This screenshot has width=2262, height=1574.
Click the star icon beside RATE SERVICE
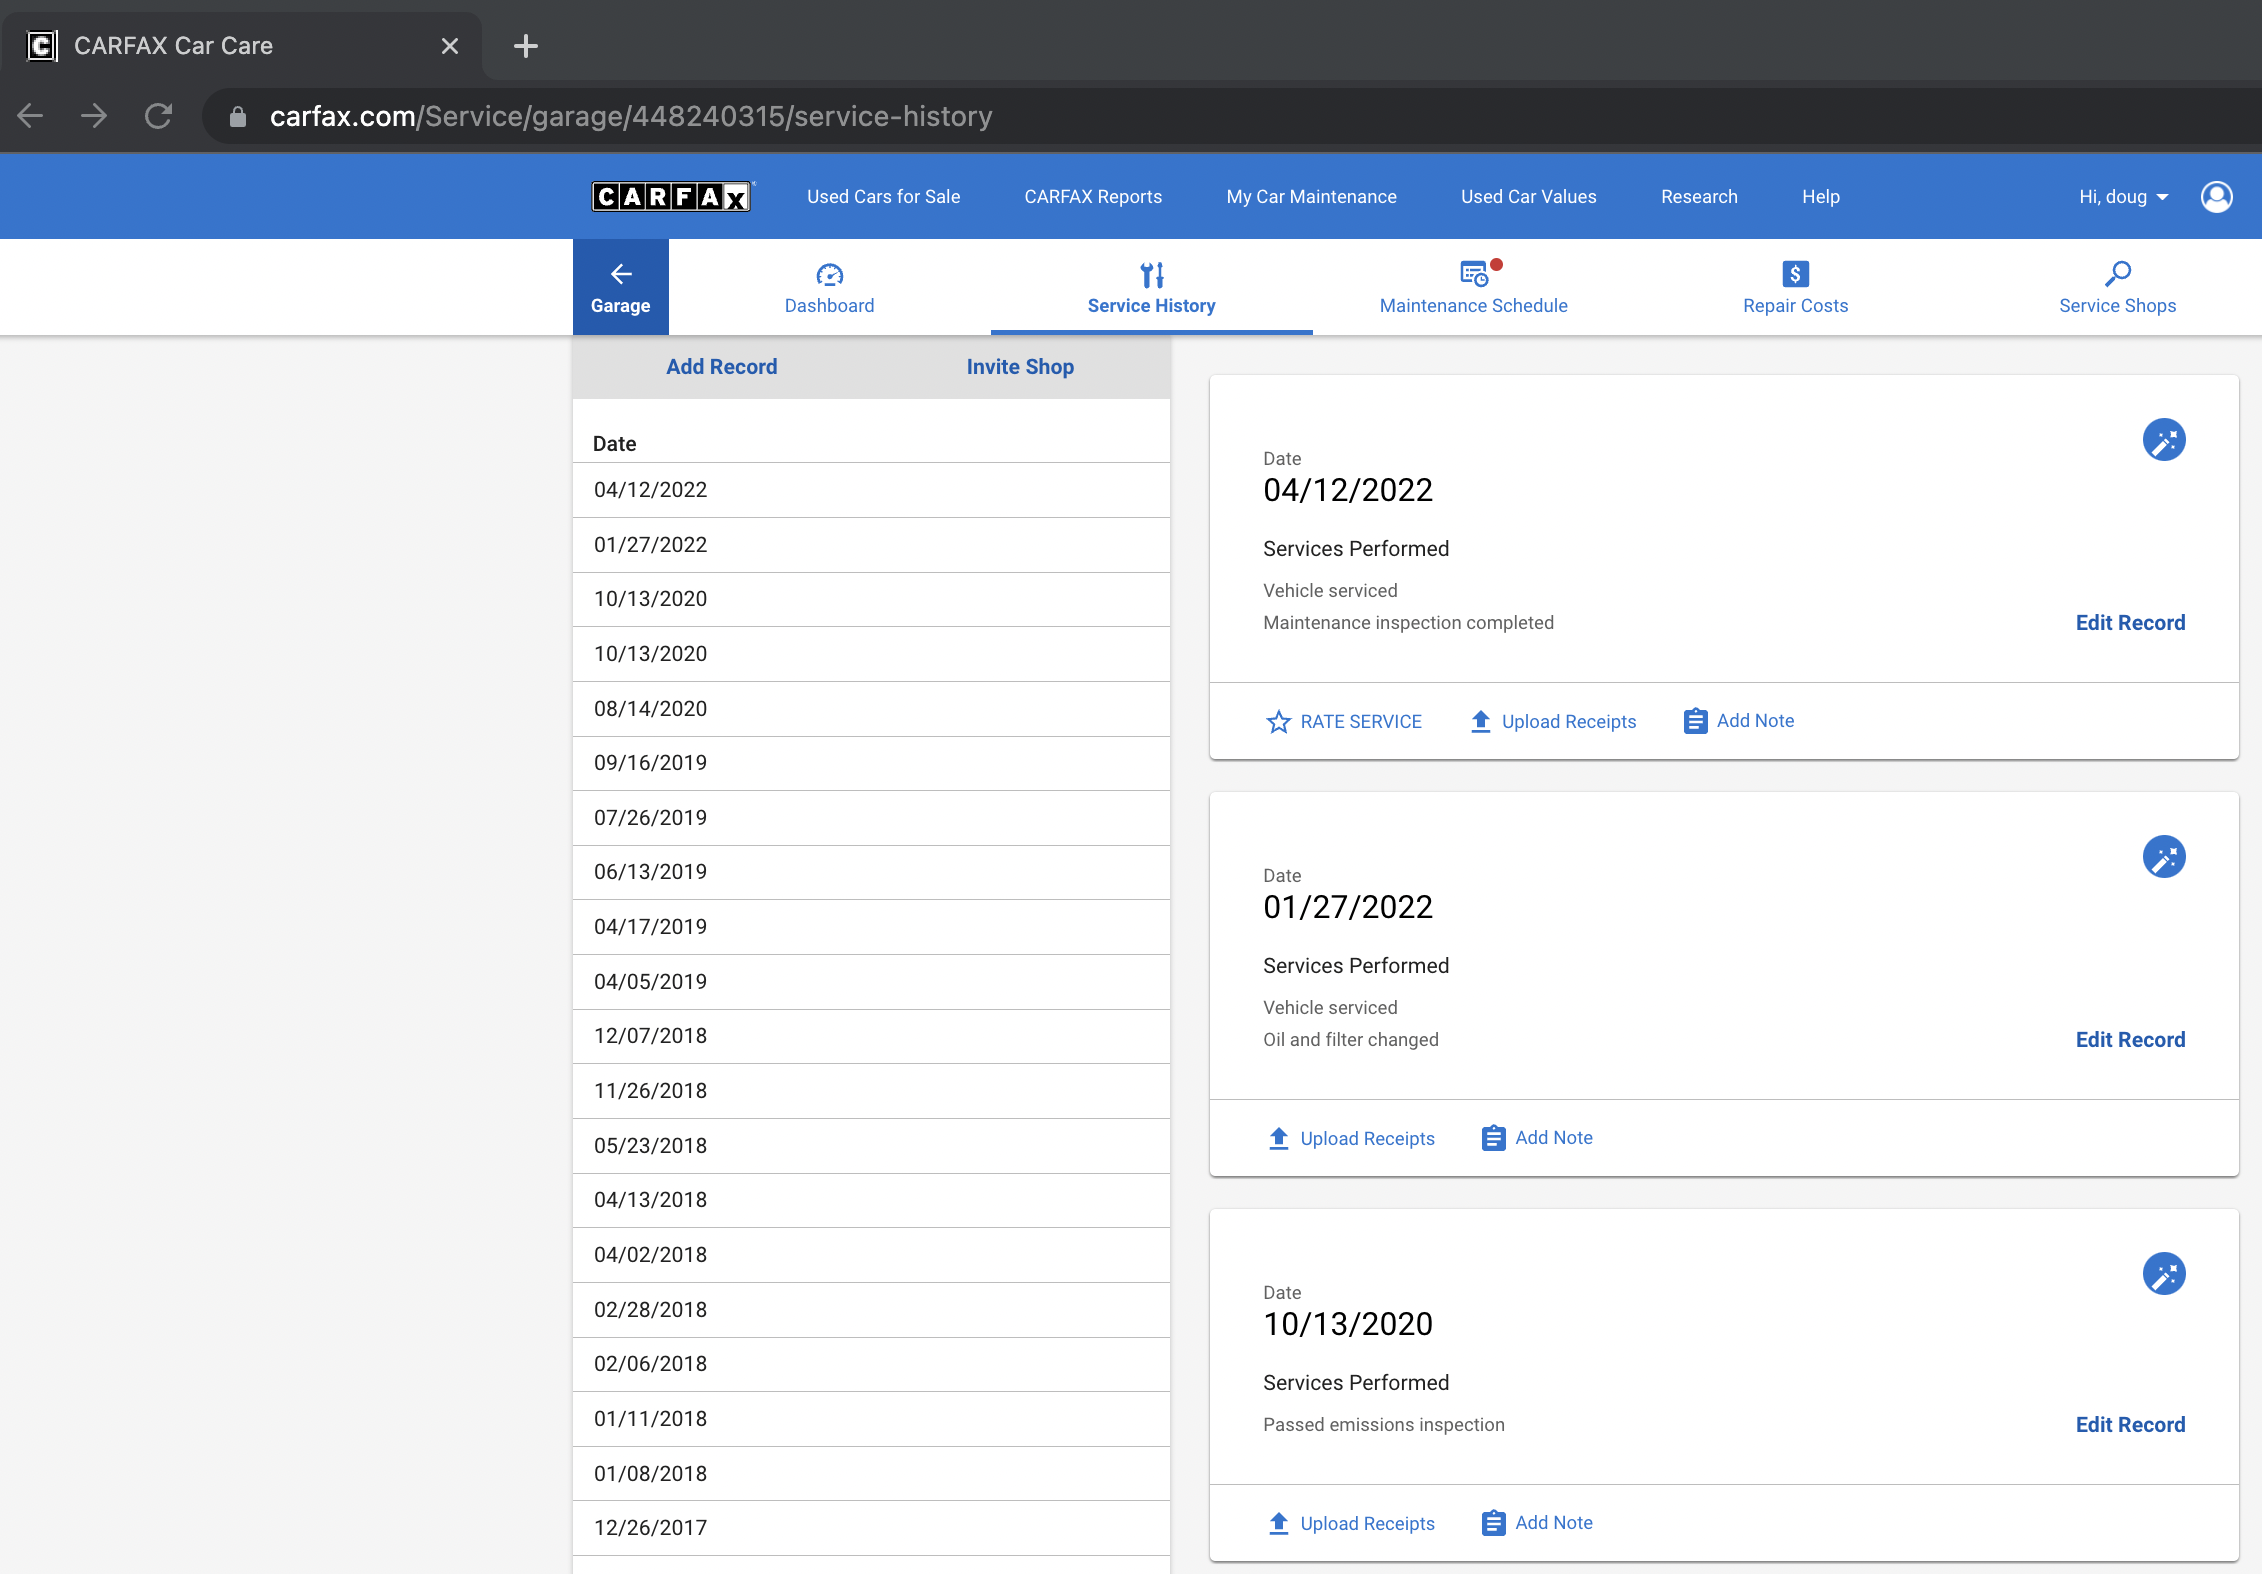(1278, 721)
